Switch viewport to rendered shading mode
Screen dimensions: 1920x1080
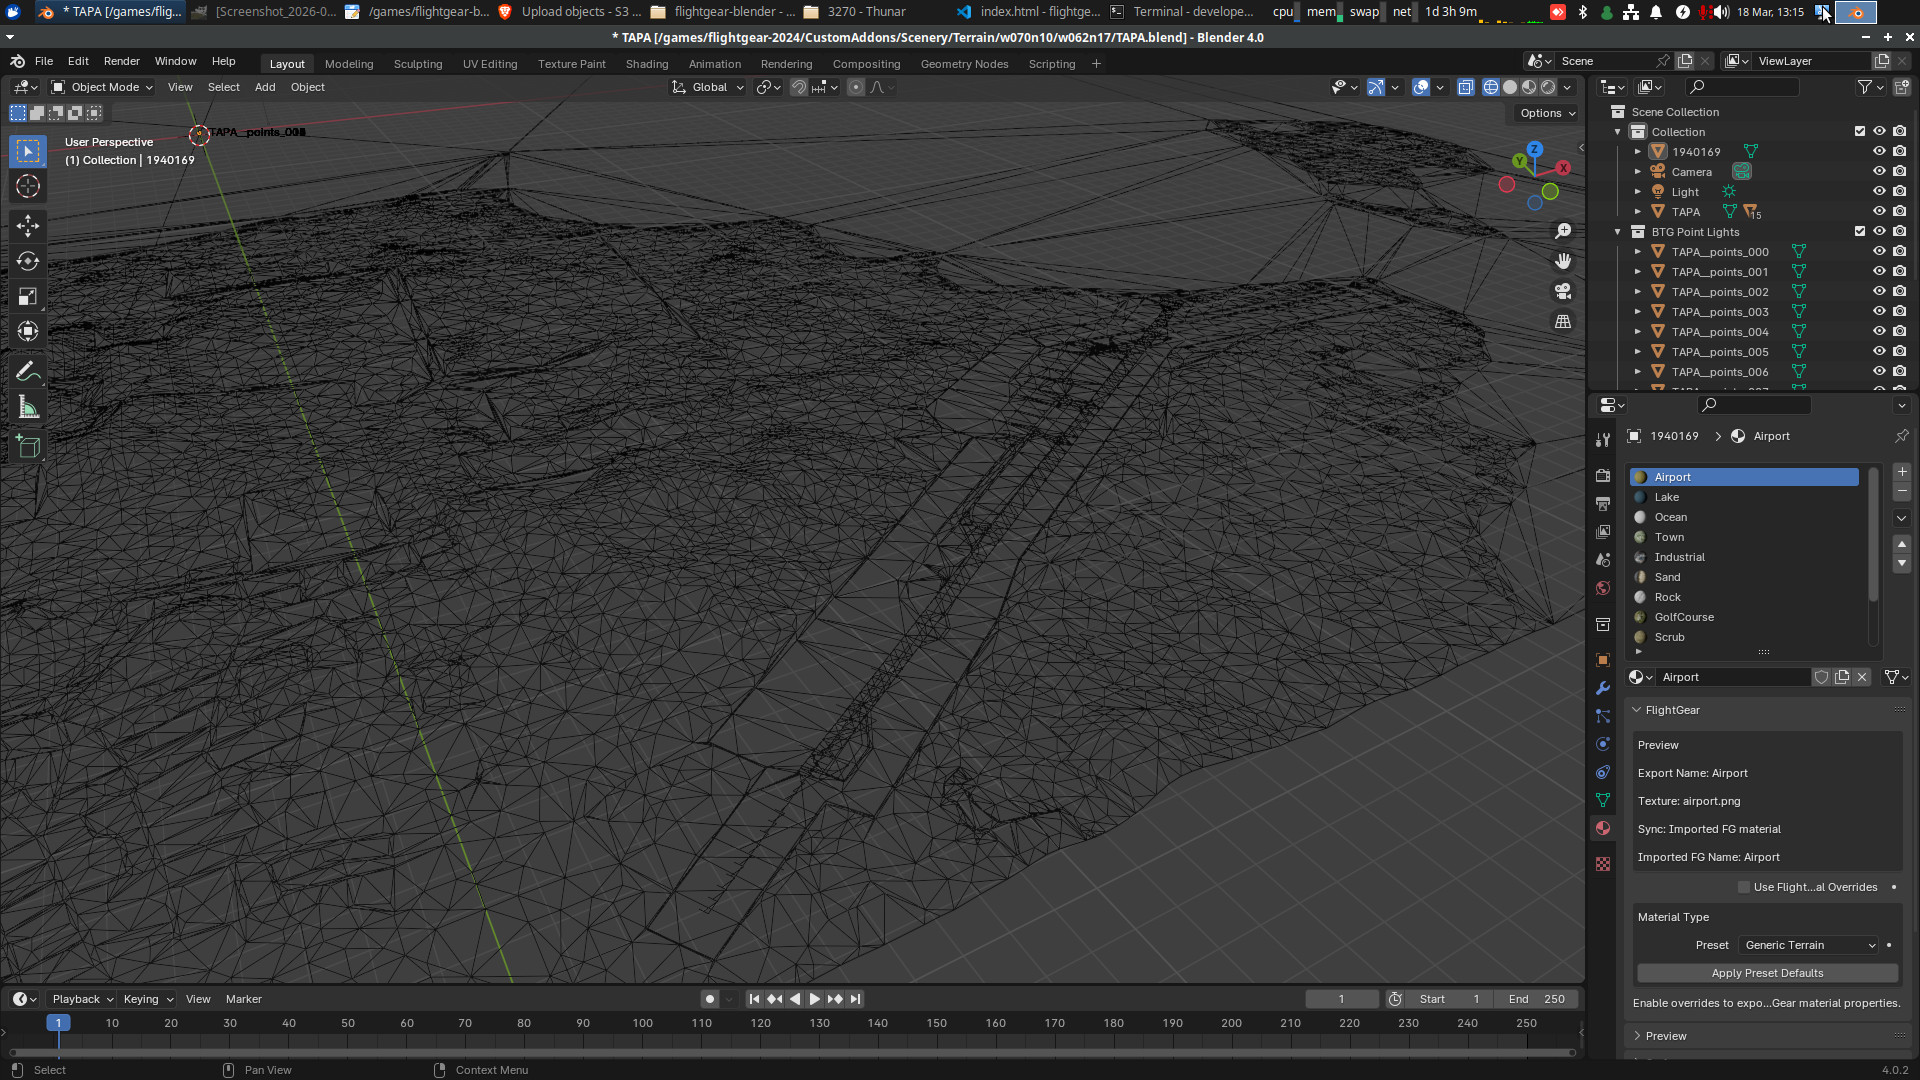tap(1547, 87)
